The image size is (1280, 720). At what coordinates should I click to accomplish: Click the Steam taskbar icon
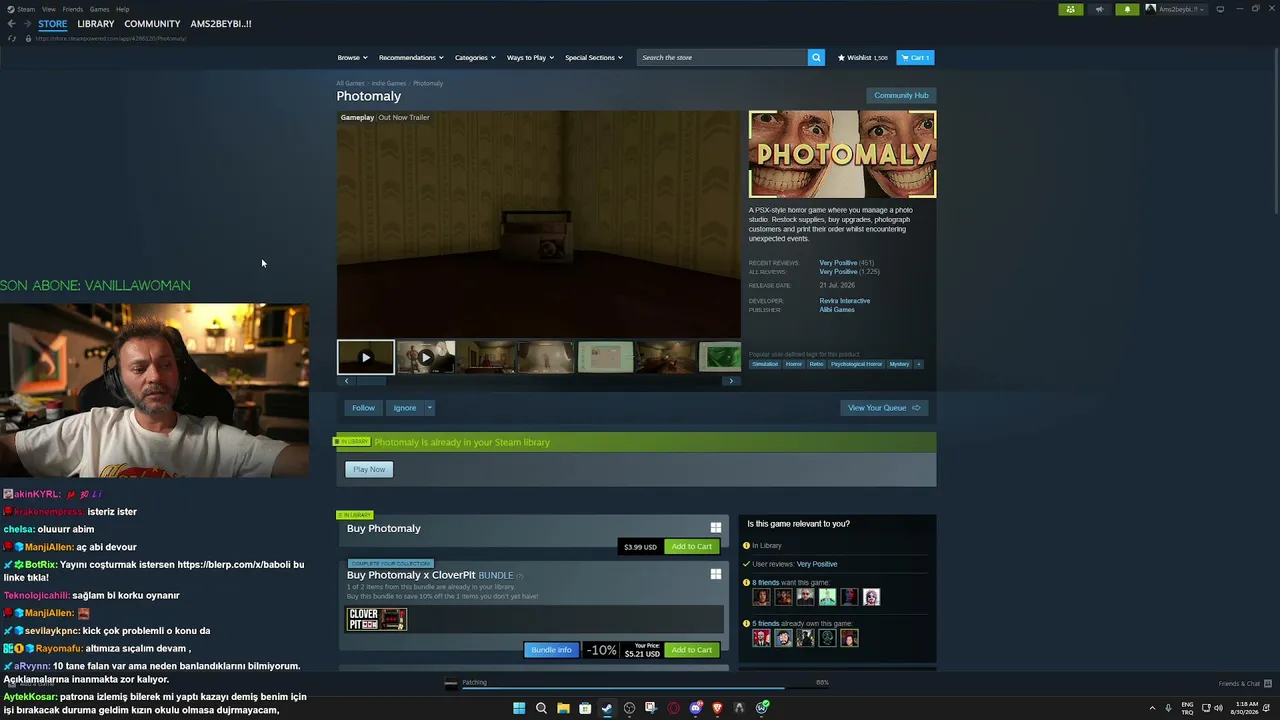click(x=607, y=708)
